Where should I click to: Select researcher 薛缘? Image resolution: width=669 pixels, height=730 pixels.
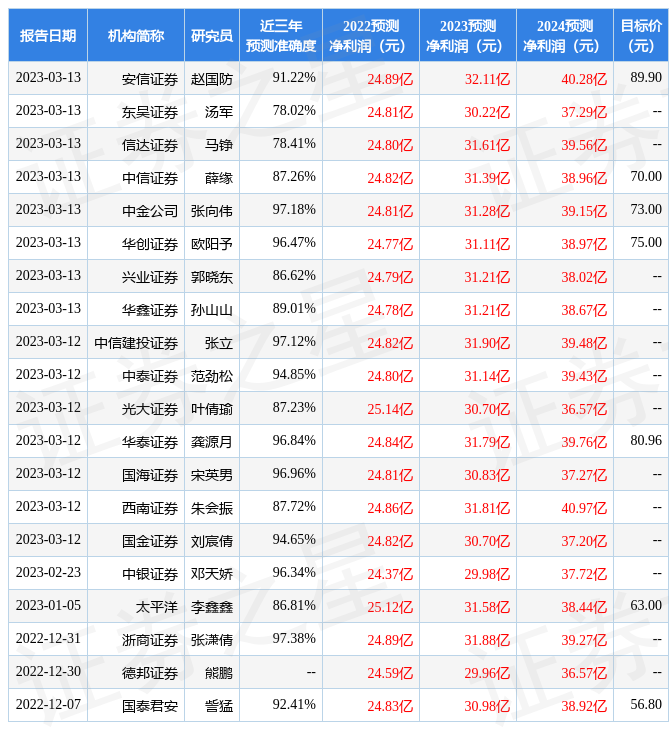click(219, 178)
